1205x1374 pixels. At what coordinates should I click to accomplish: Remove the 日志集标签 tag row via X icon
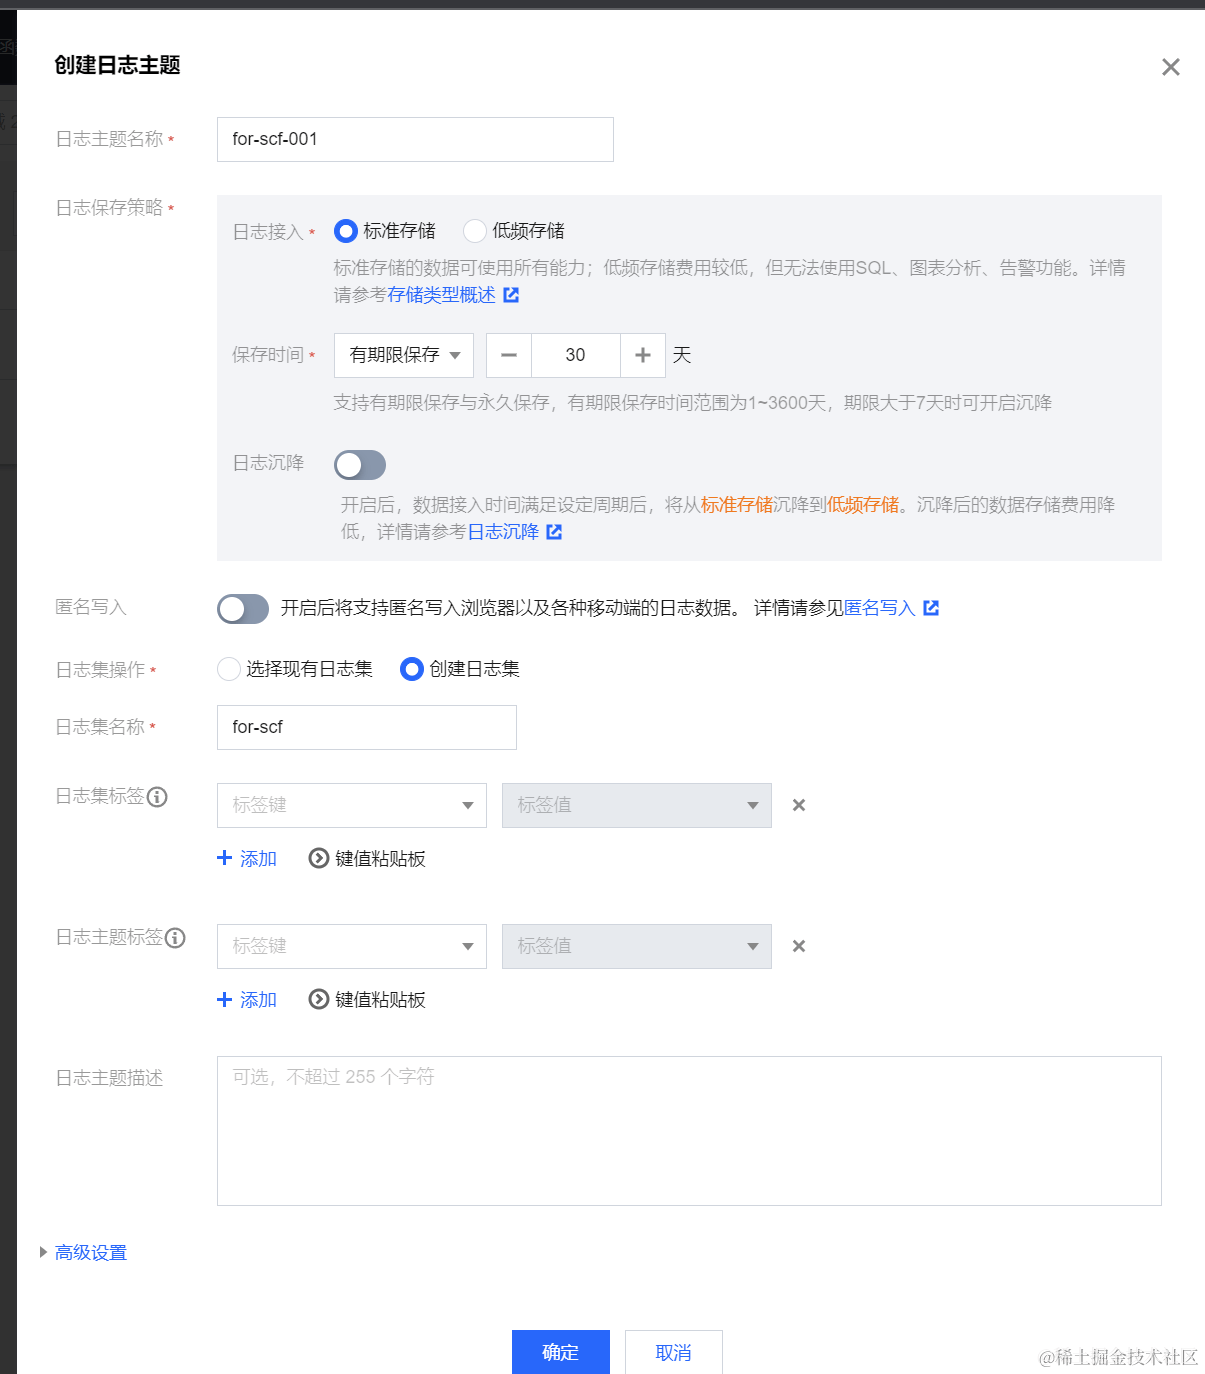[798, 805]
